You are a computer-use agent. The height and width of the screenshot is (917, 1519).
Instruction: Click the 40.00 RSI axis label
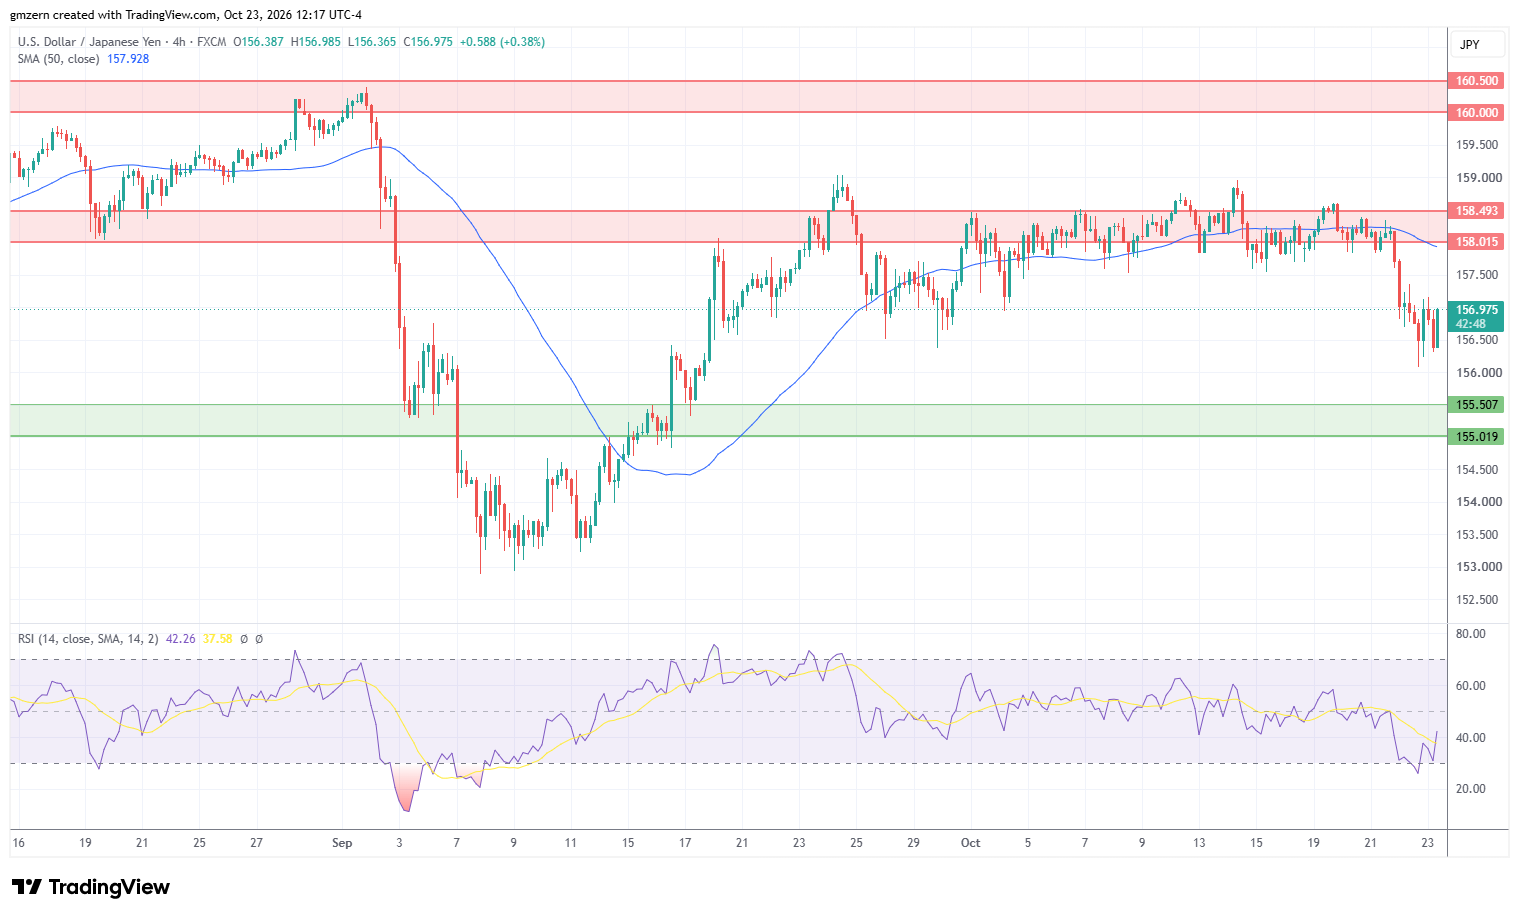point(1470,738)
